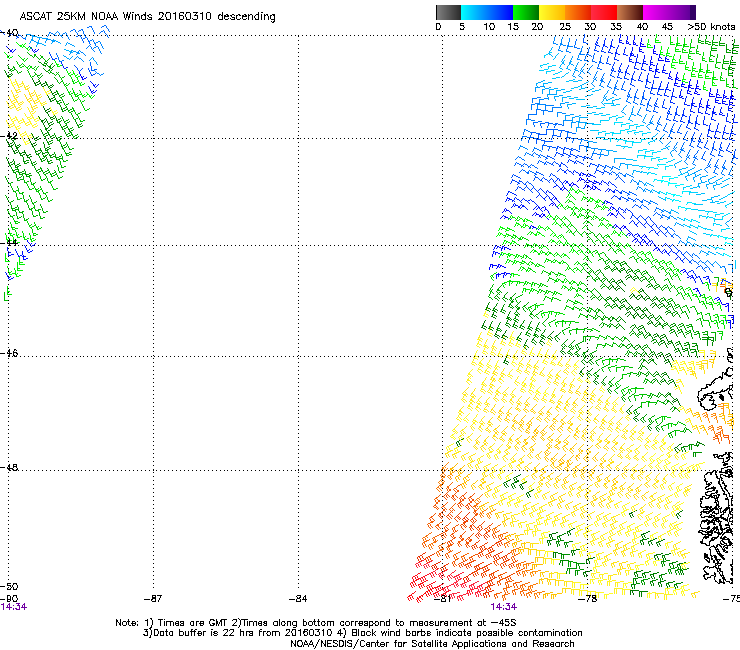Viewport: 740px width, 650px height.
Task: Click the gray 0-5 knots legend swatch
Action: click(x=448, y=12)
